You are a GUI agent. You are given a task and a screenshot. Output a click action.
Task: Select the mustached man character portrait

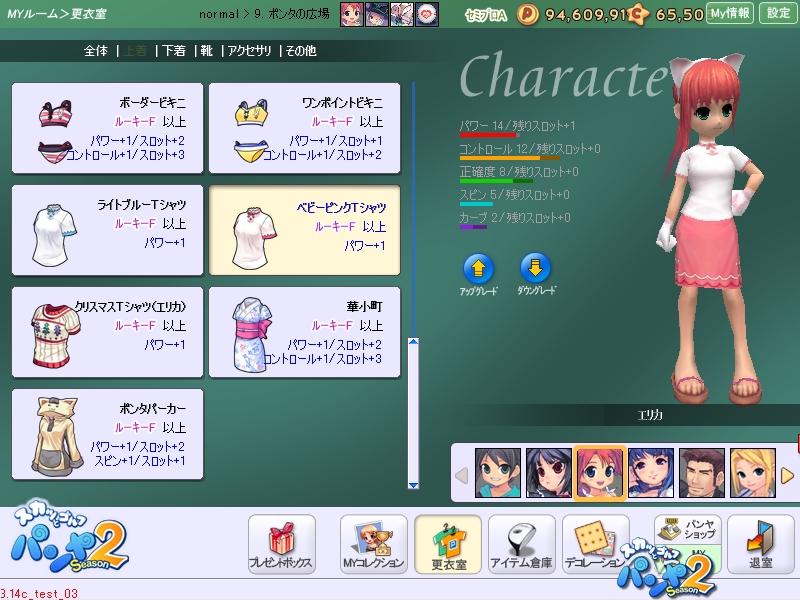pos(702,473)
